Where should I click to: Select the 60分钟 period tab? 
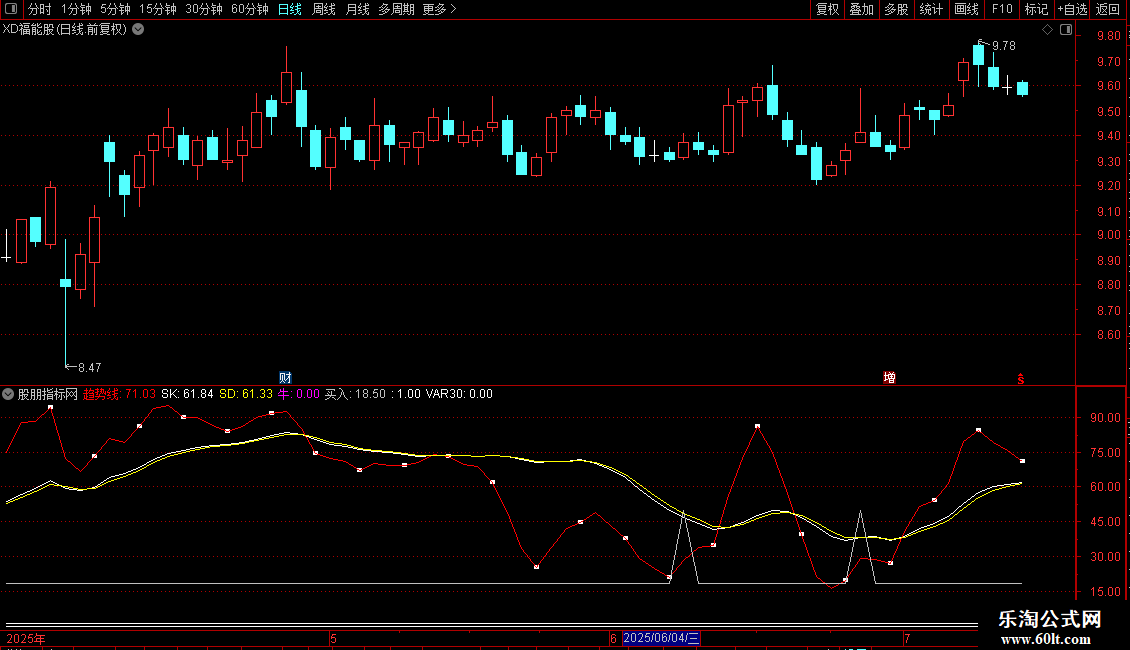(250, 9)
